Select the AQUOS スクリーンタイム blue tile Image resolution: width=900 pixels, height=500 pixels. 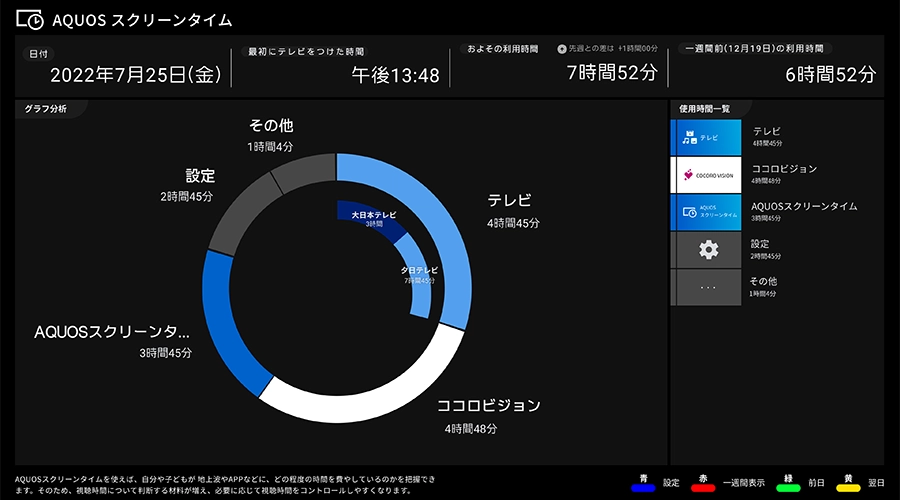tap(706, 212)
